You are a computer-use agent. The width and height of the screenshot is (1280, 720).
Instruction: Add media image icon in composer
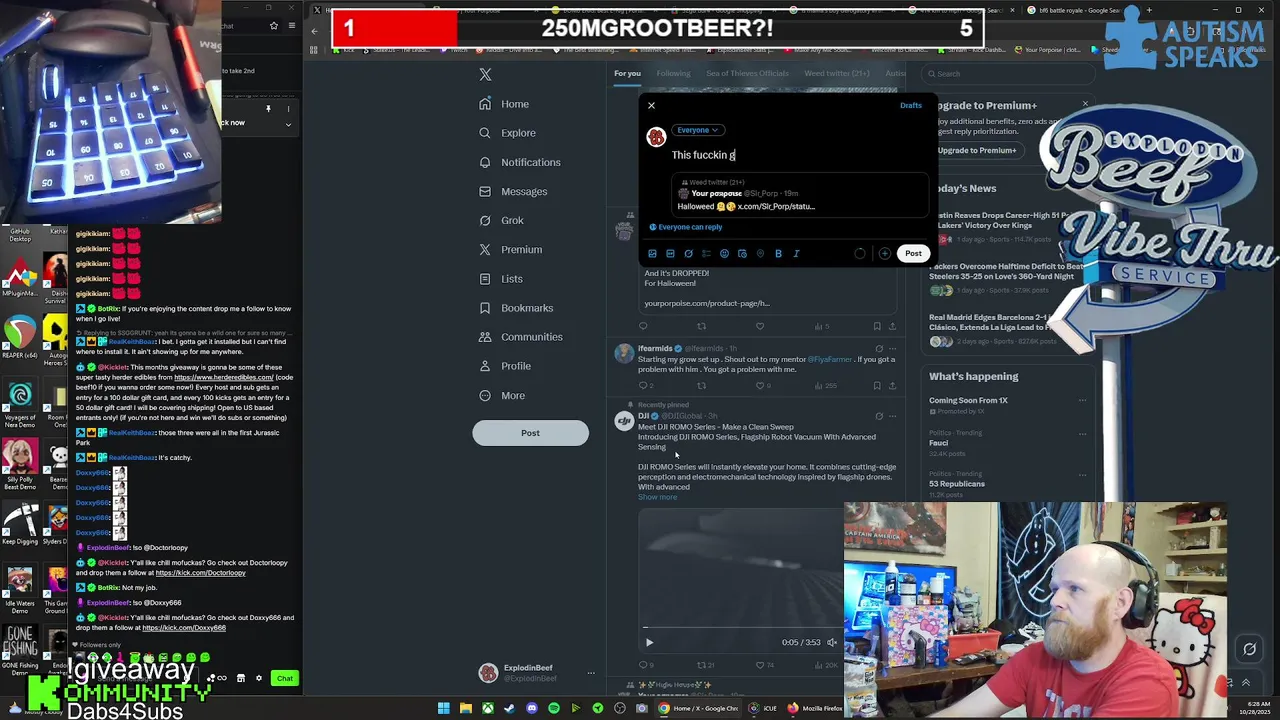coord(652,254)
